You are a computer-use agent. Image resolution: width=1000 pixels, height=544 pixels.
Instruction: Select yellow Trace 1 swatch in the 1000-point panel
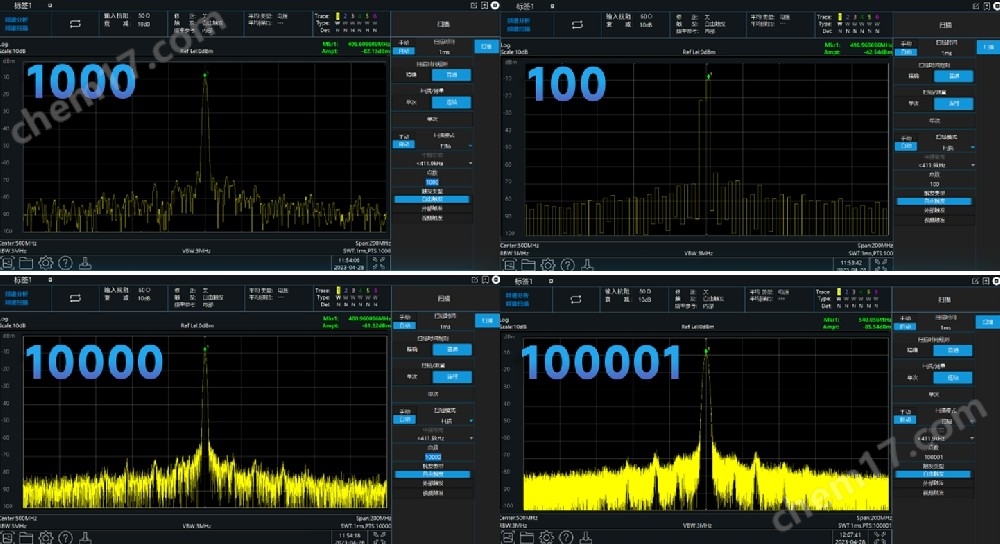(x=338, y=16)
